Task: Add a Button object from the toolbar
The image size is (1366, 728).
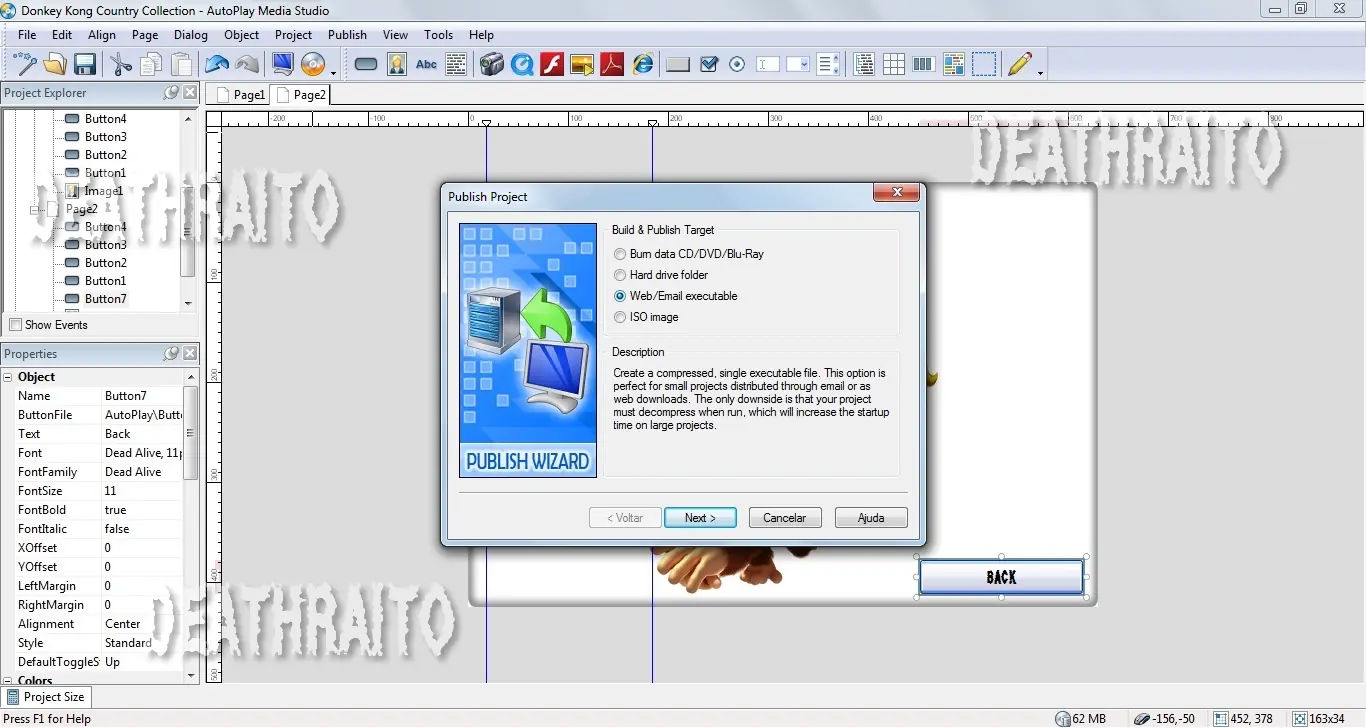Action: pos(366,65)
